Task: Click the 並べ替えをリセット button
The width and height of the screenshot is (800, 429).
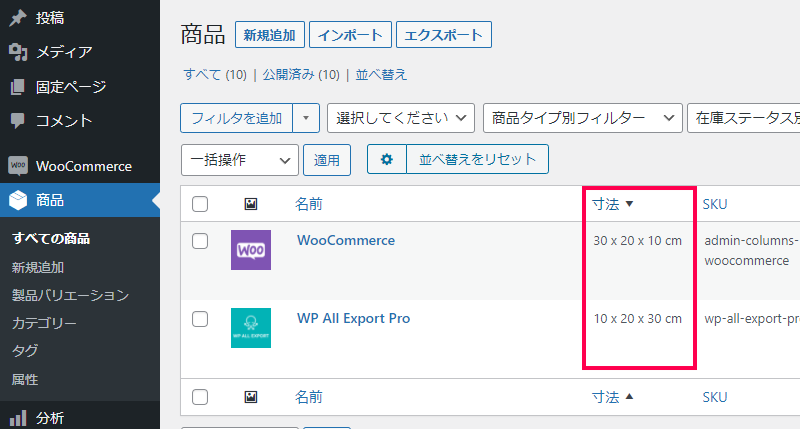Action: click(477, 159)
